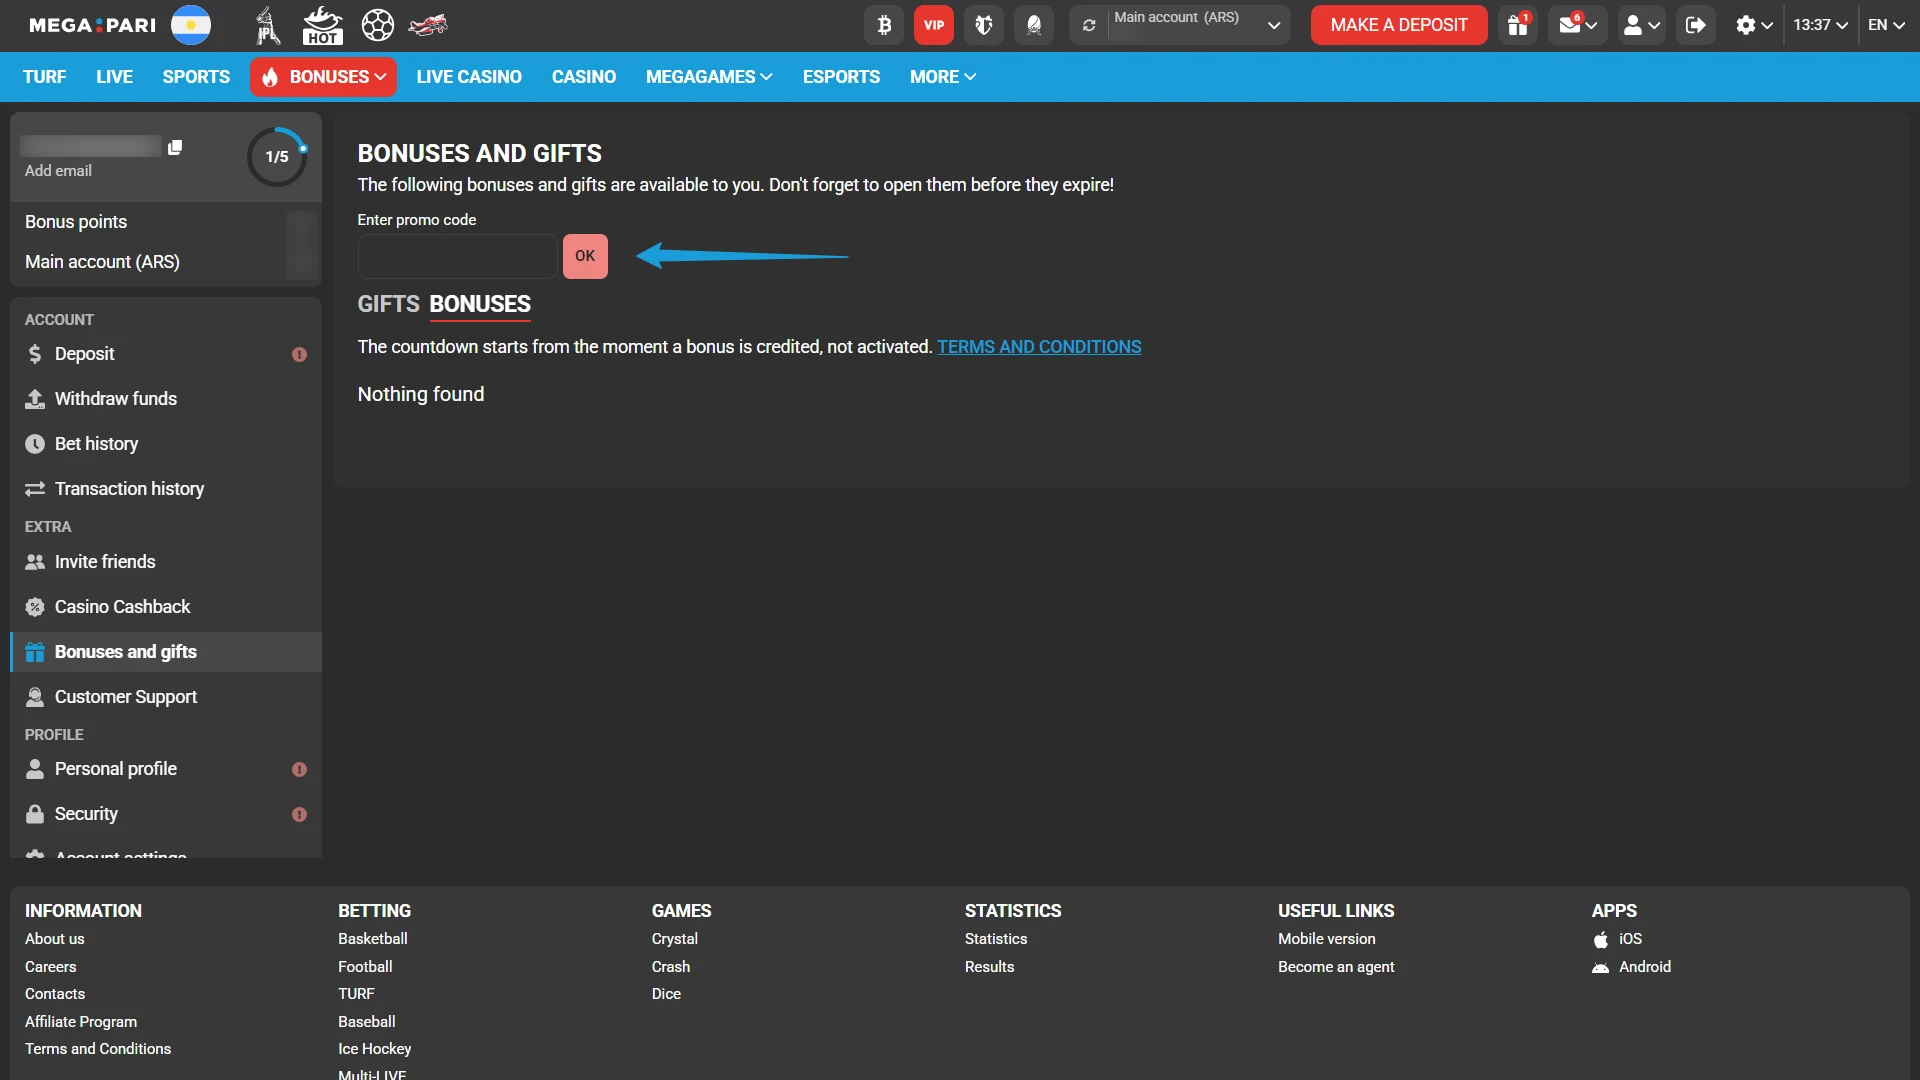Open the TURF section
The height and width of the screenshot is (1080, 1920).
tap(44, 77)
